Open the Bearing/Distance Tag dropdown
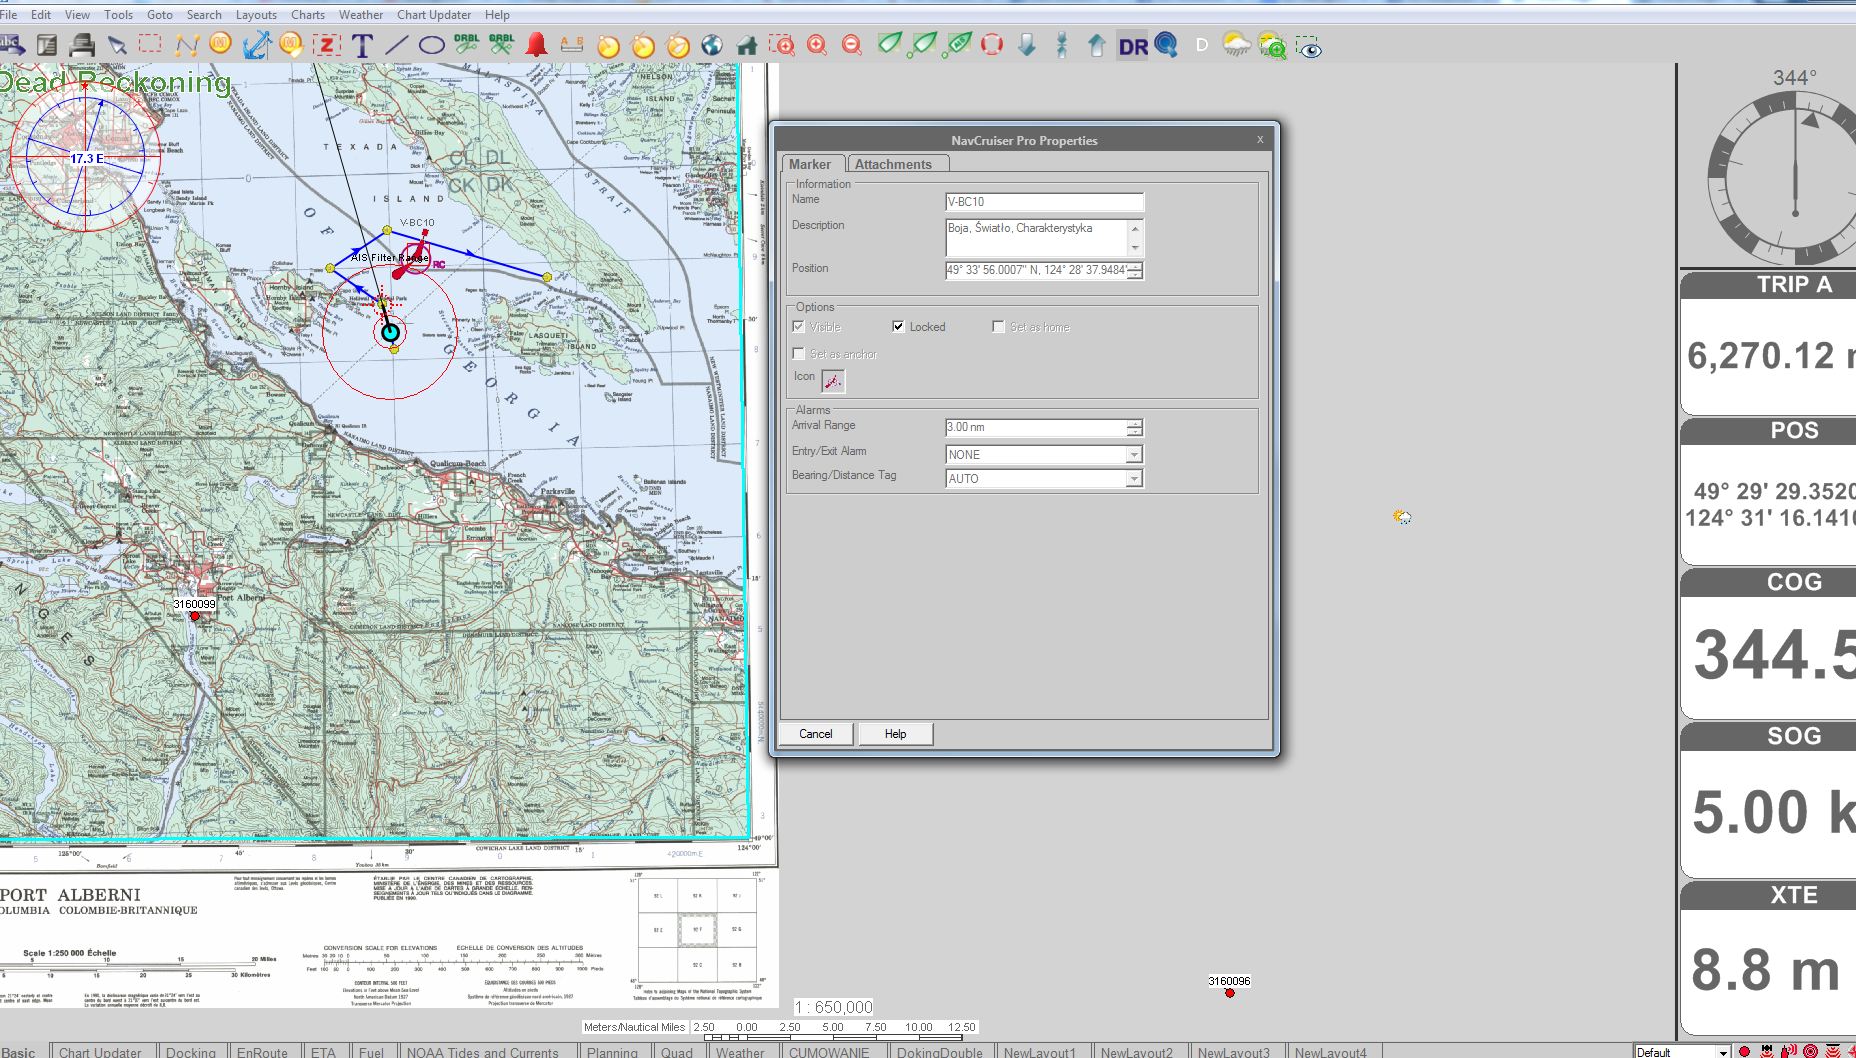The image size is (1856, 1058). click(1134, 478)
